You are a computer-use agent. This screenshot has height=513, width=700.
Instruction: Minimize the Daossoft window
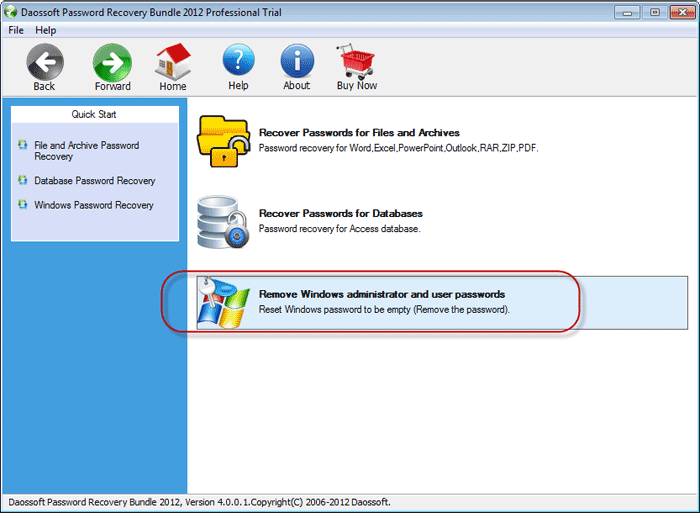(627, 12)
